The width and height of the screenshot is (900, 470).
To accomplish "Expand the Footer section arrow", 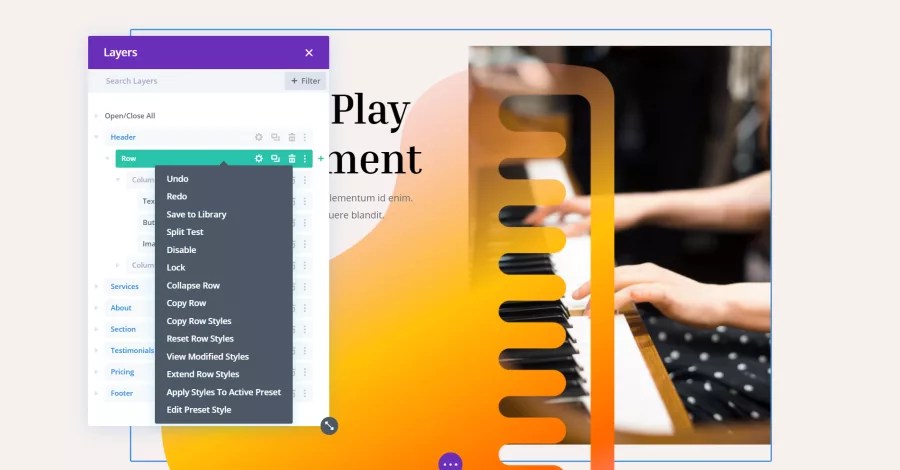I will 96,393.
